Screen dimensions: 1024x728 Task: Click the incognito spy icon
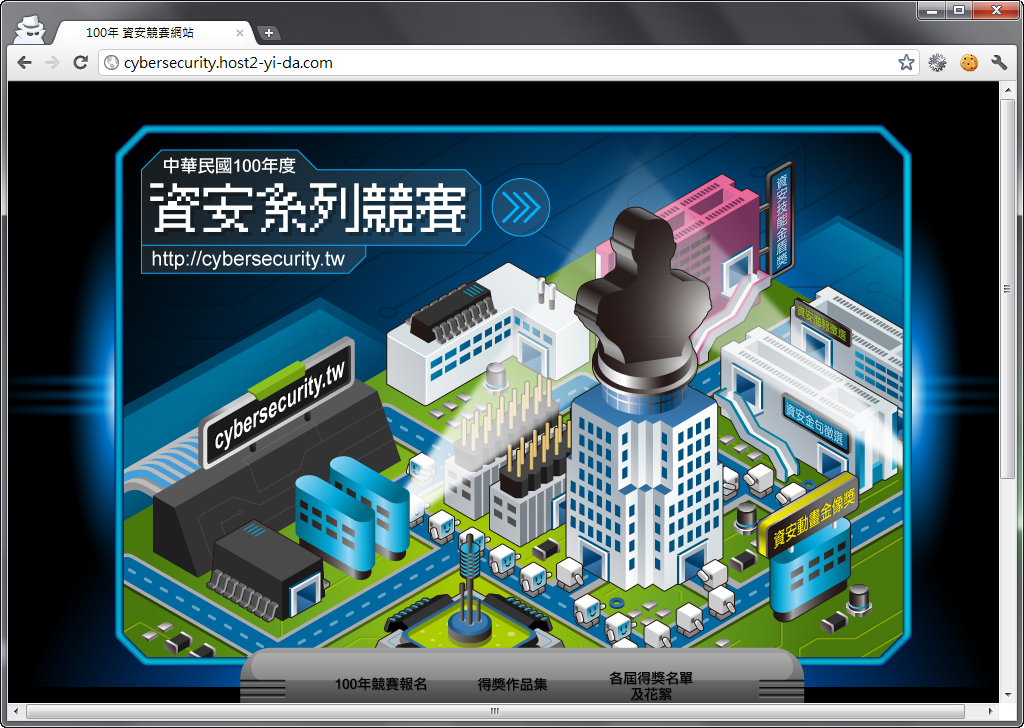tap(29, 30)
